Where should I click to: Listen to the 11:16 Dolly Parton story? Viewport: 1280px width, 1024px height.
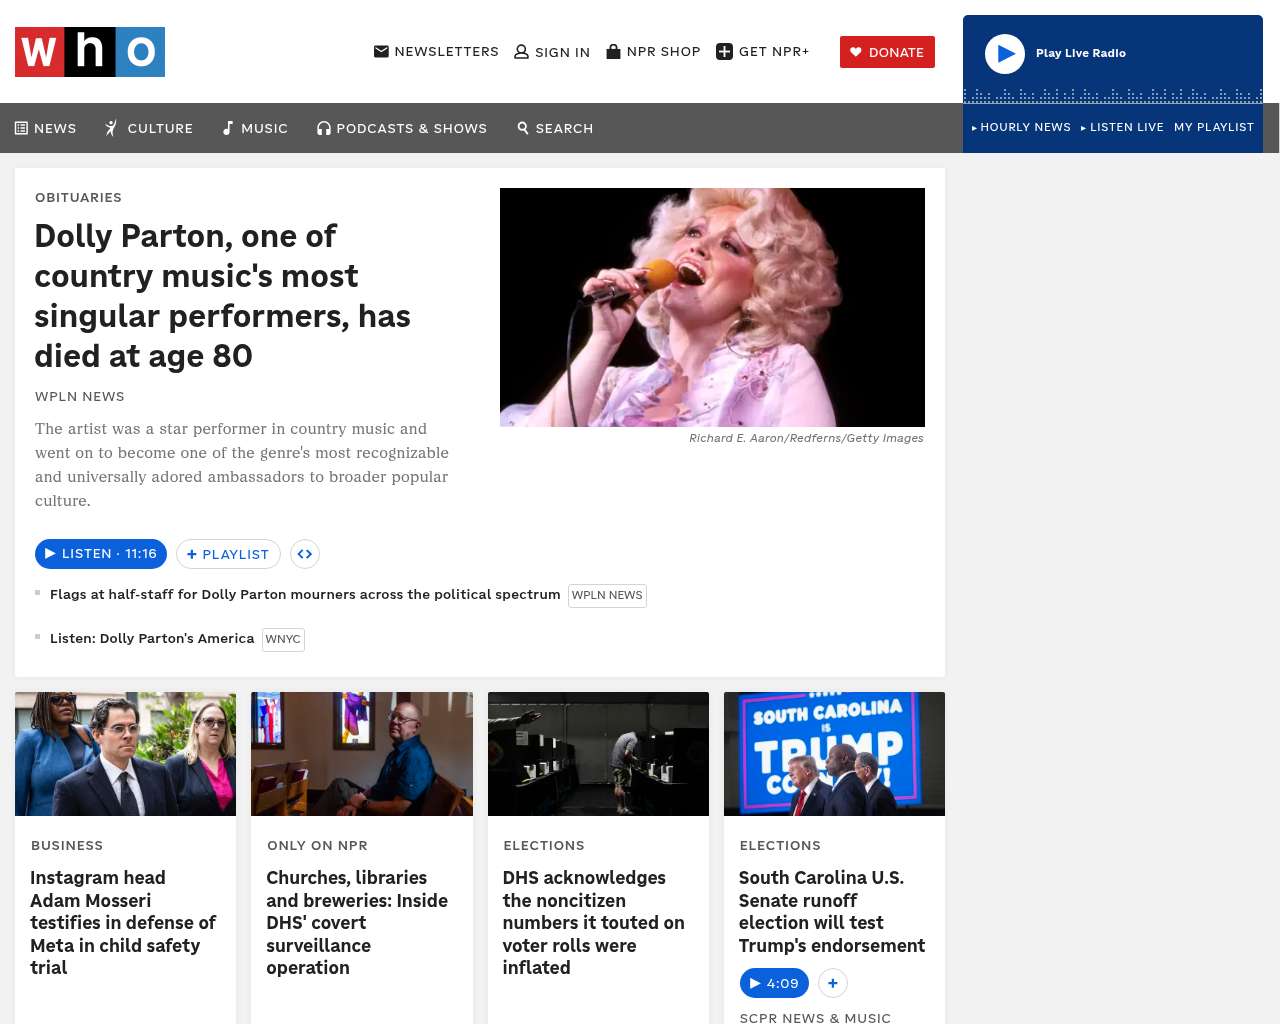pos(101,554)
